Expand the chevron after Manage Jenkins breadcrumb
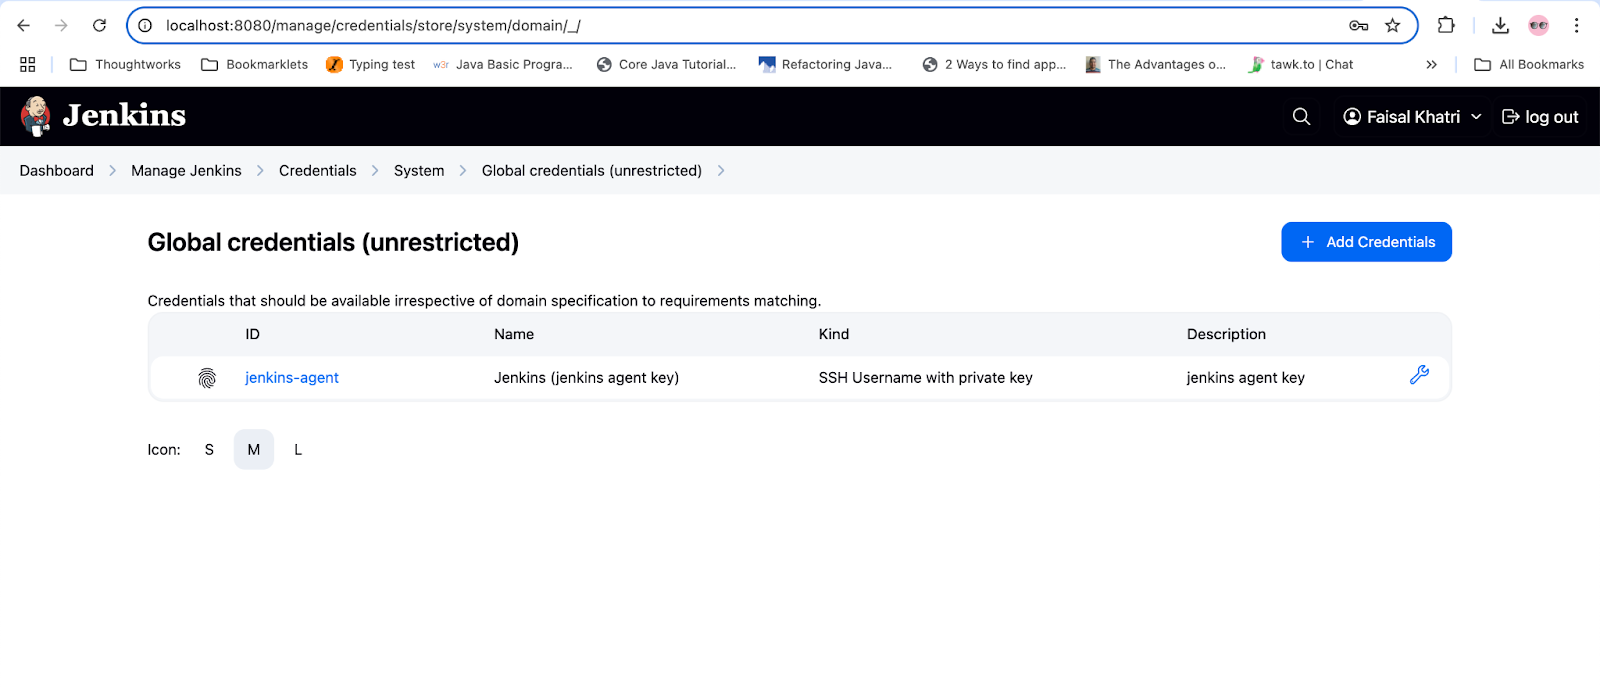The image size is (1600, 687). click(x=260, y=171)
